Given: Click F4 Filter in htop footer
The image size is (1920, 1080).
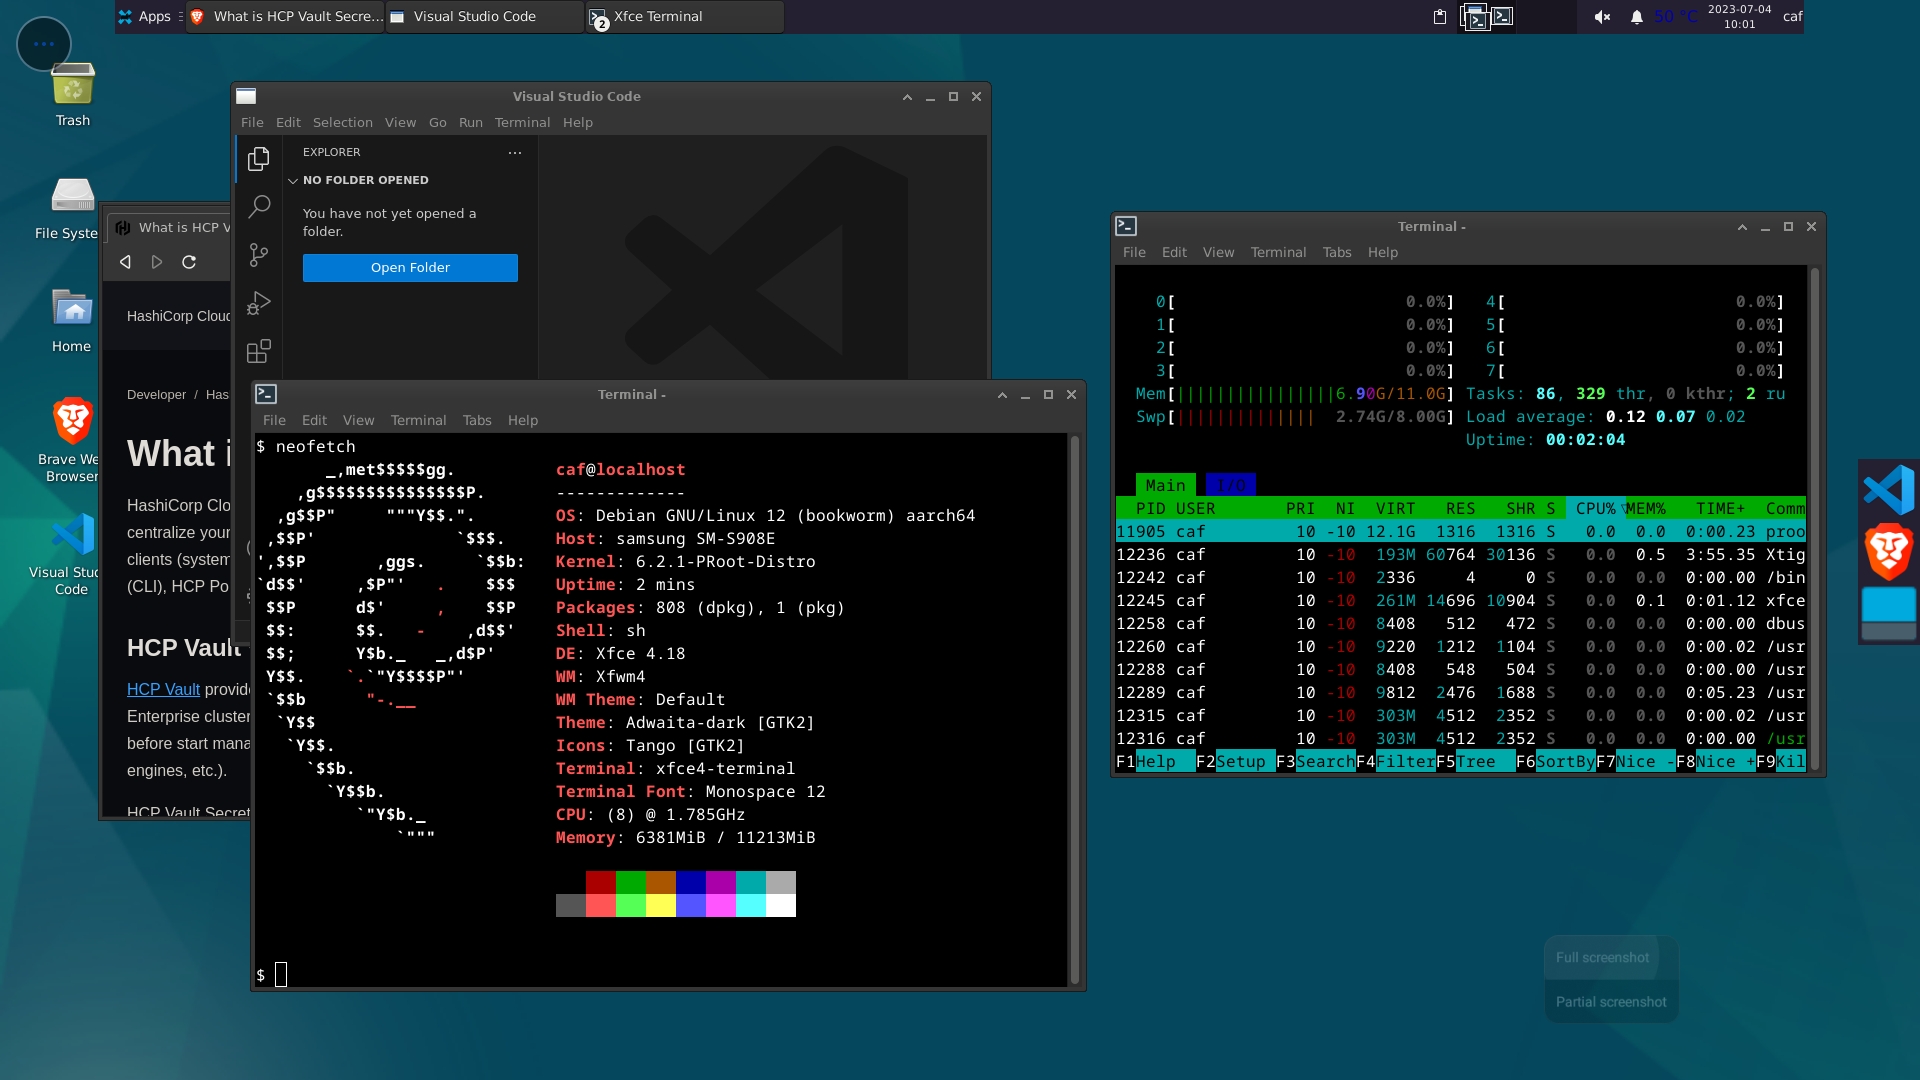Looking at the screenshot, I should tap(1396, 762).
